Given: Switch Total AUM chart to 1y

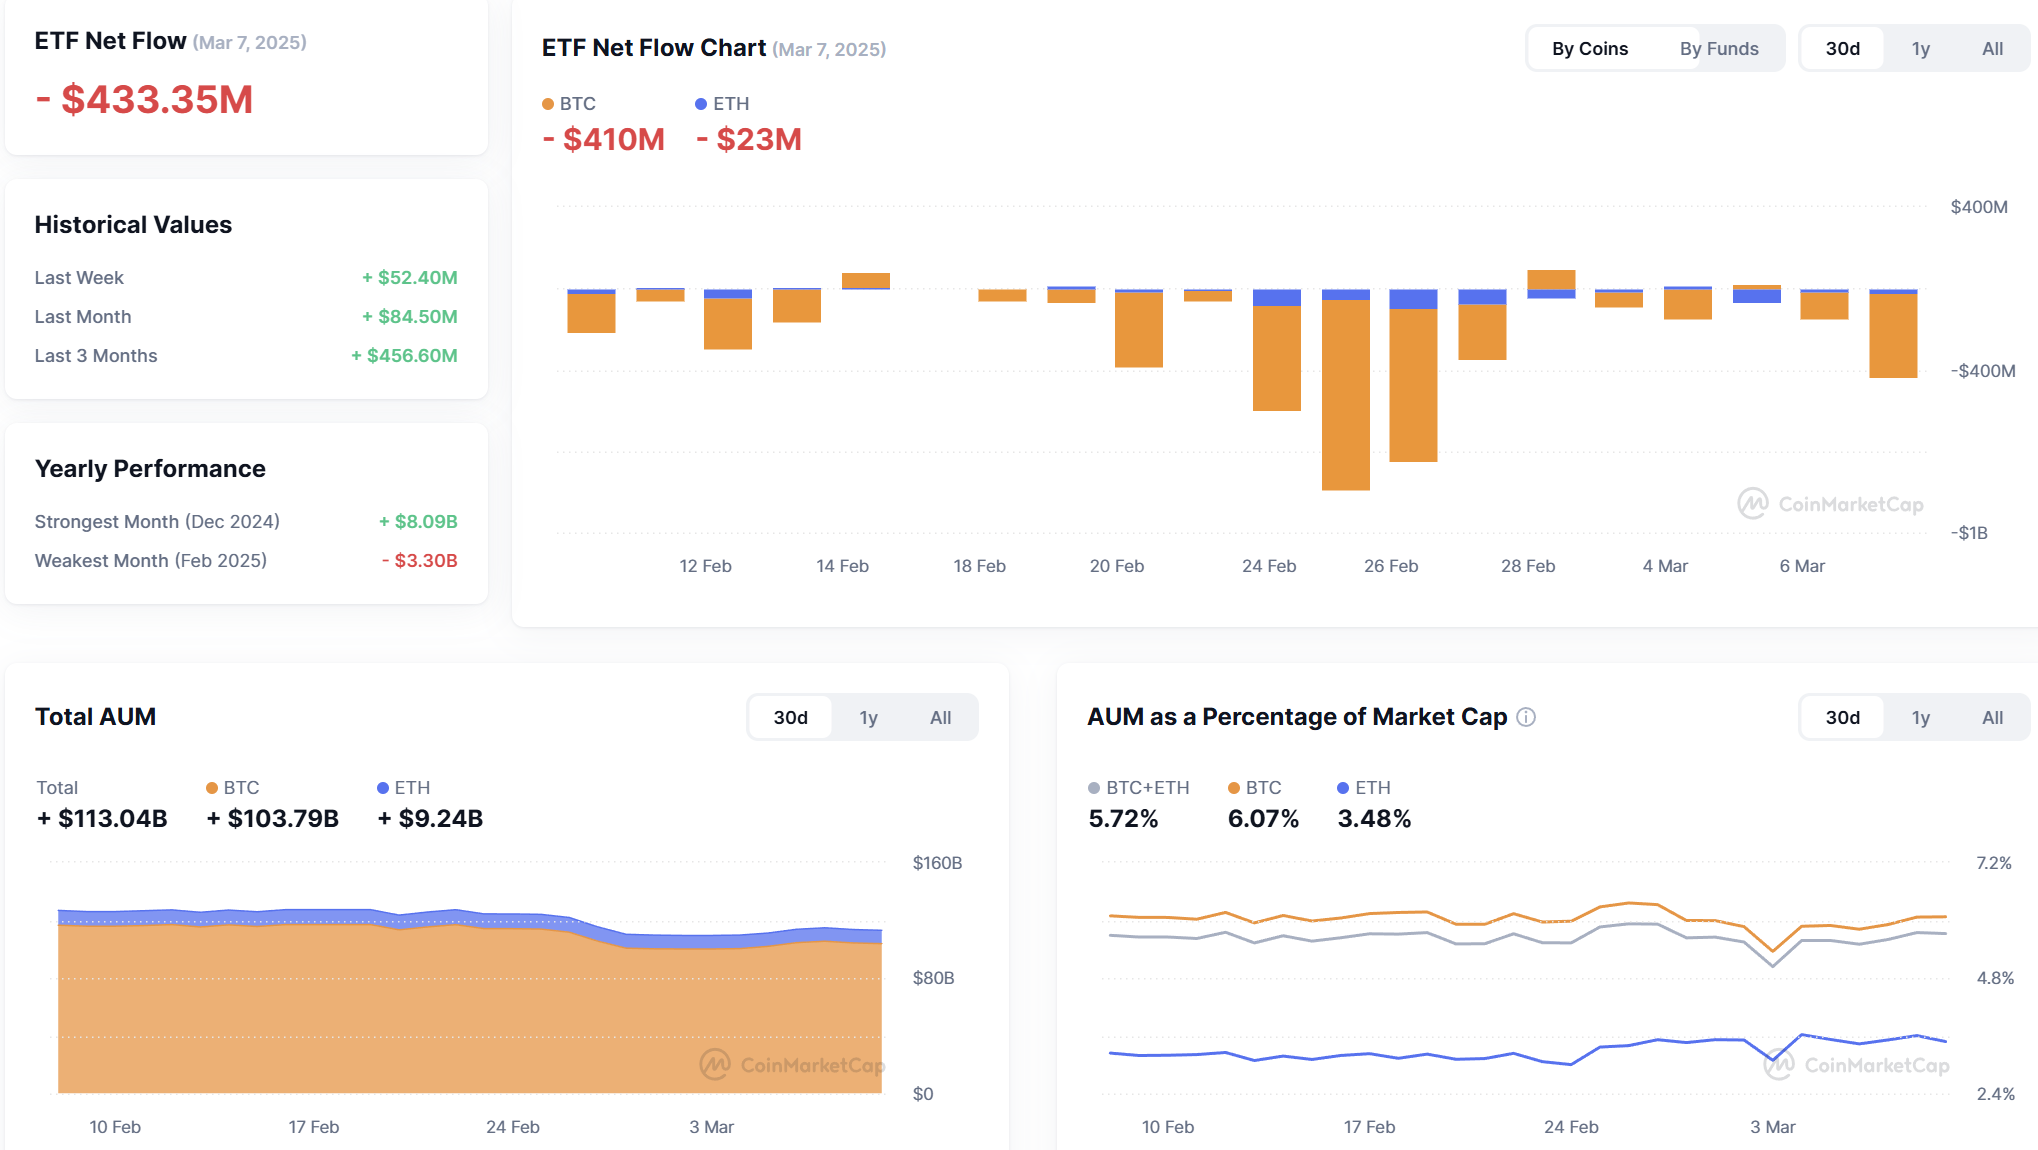Looking at the screenshot, I should tap(868, 718).
